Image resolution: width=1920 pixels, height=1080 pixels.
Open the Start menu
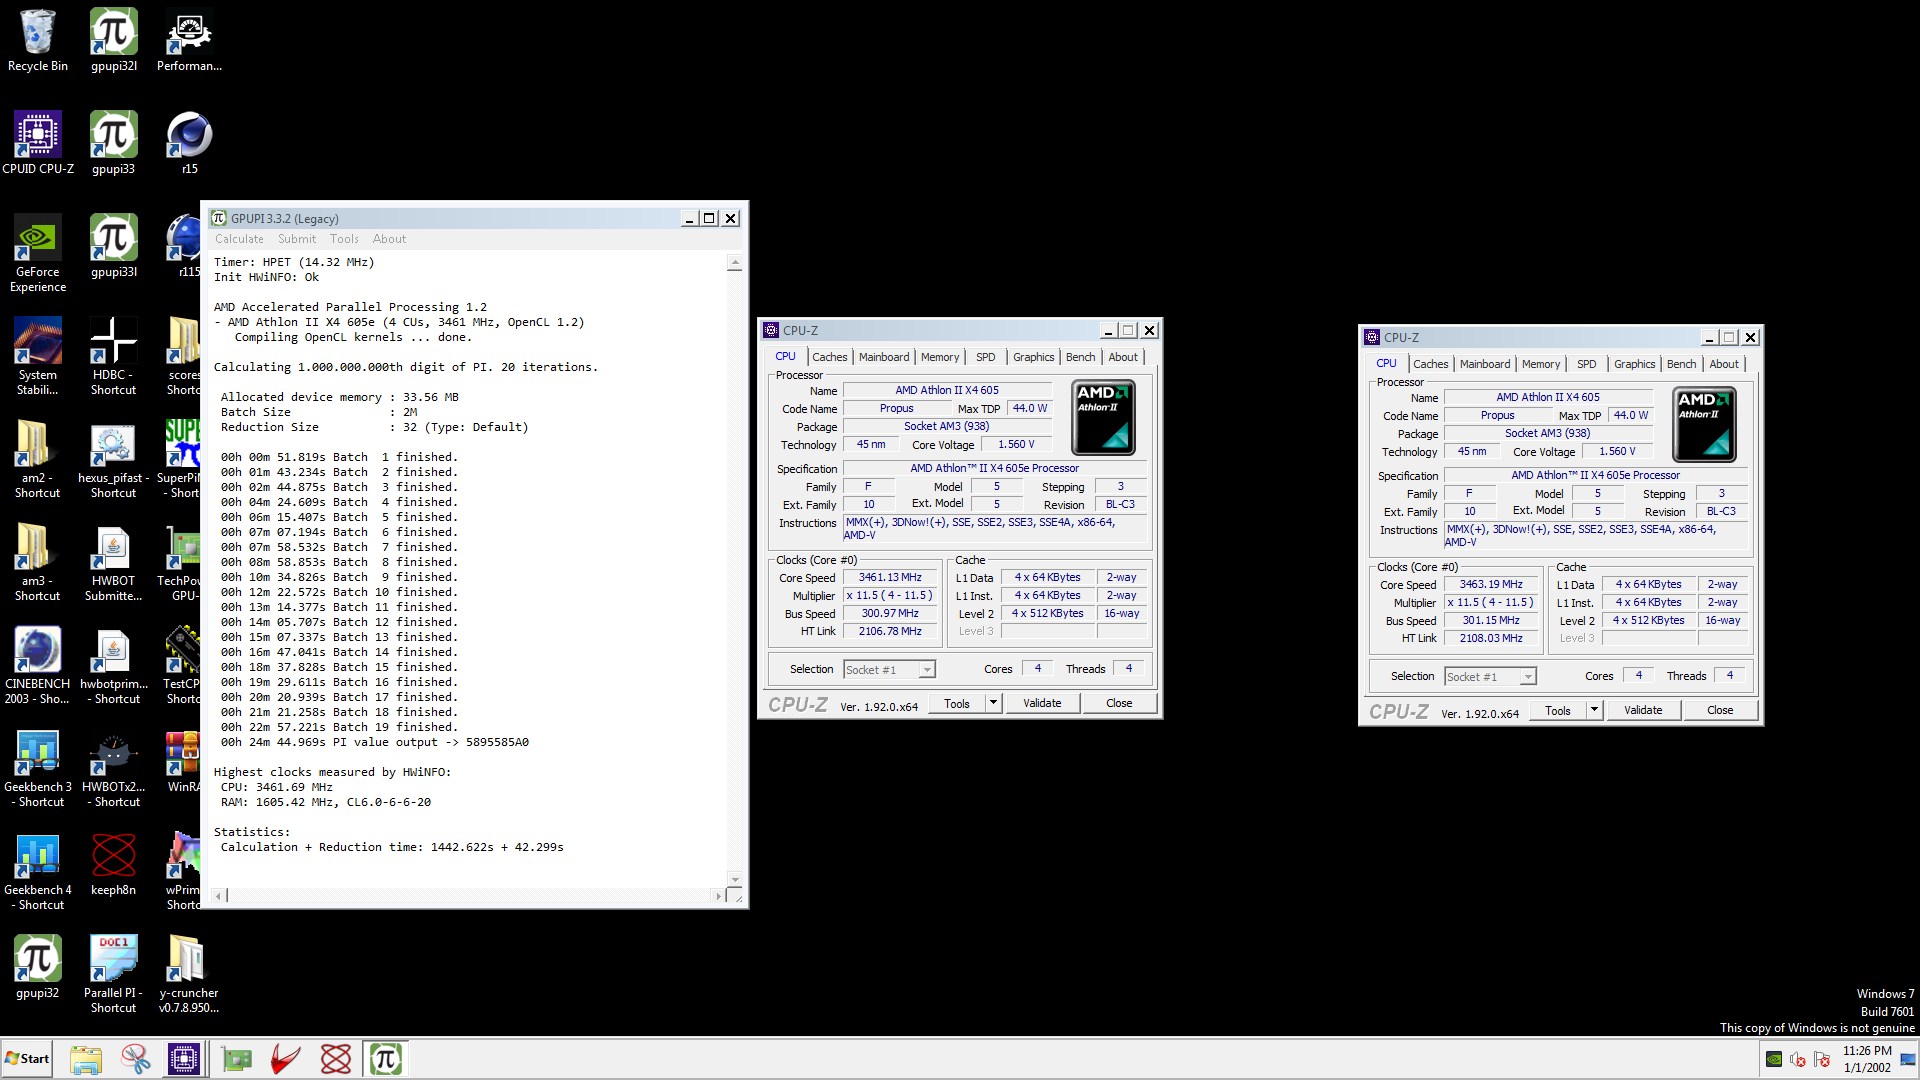(x=28, y=1059)
